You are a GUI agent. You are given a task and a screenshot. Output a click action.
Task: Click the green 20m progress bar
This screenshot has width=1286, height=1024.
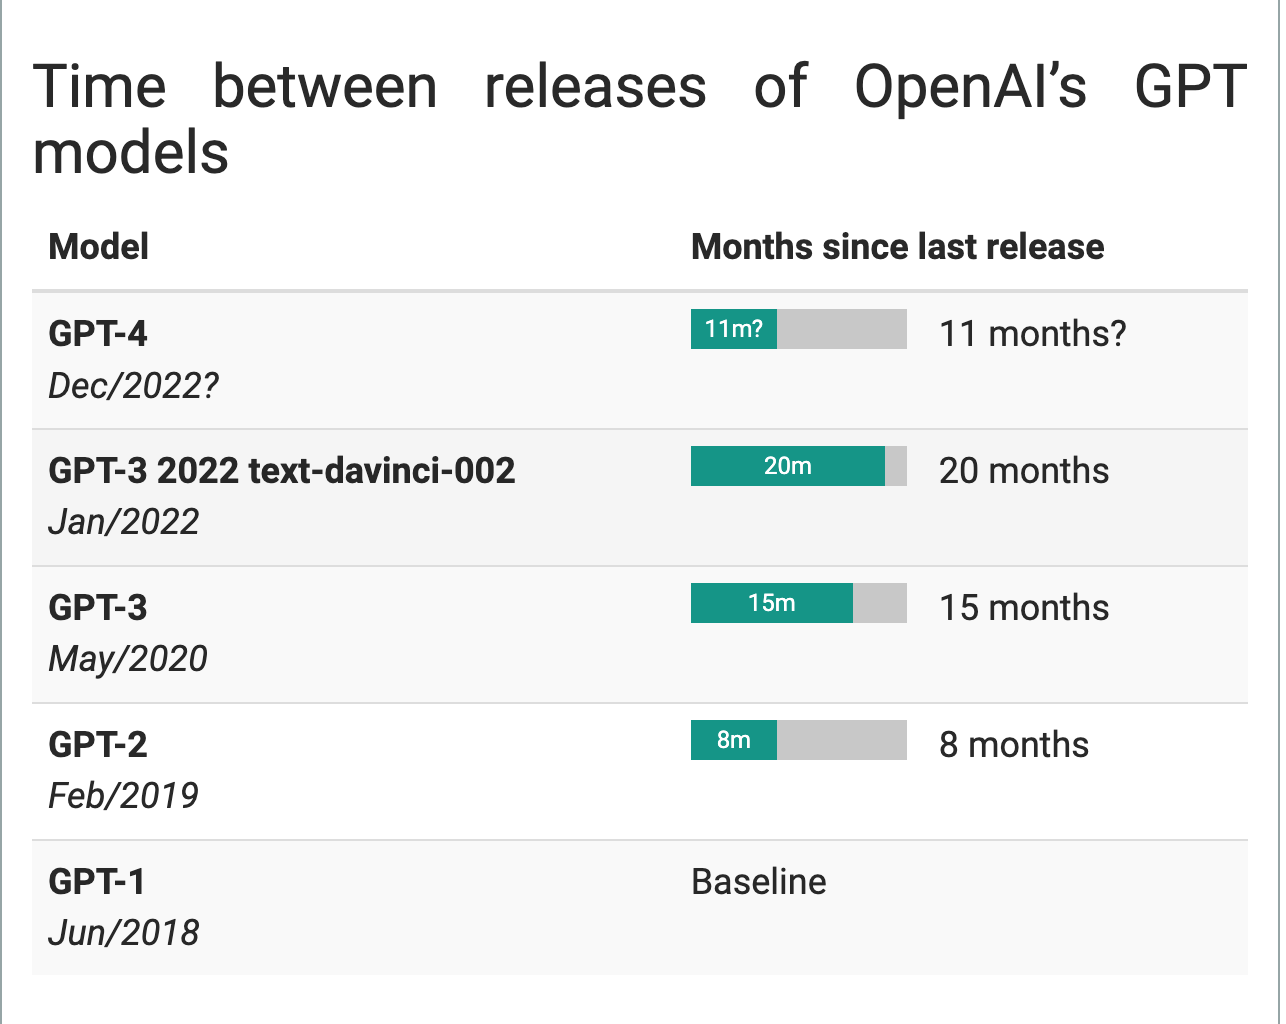tap(788, 466)
